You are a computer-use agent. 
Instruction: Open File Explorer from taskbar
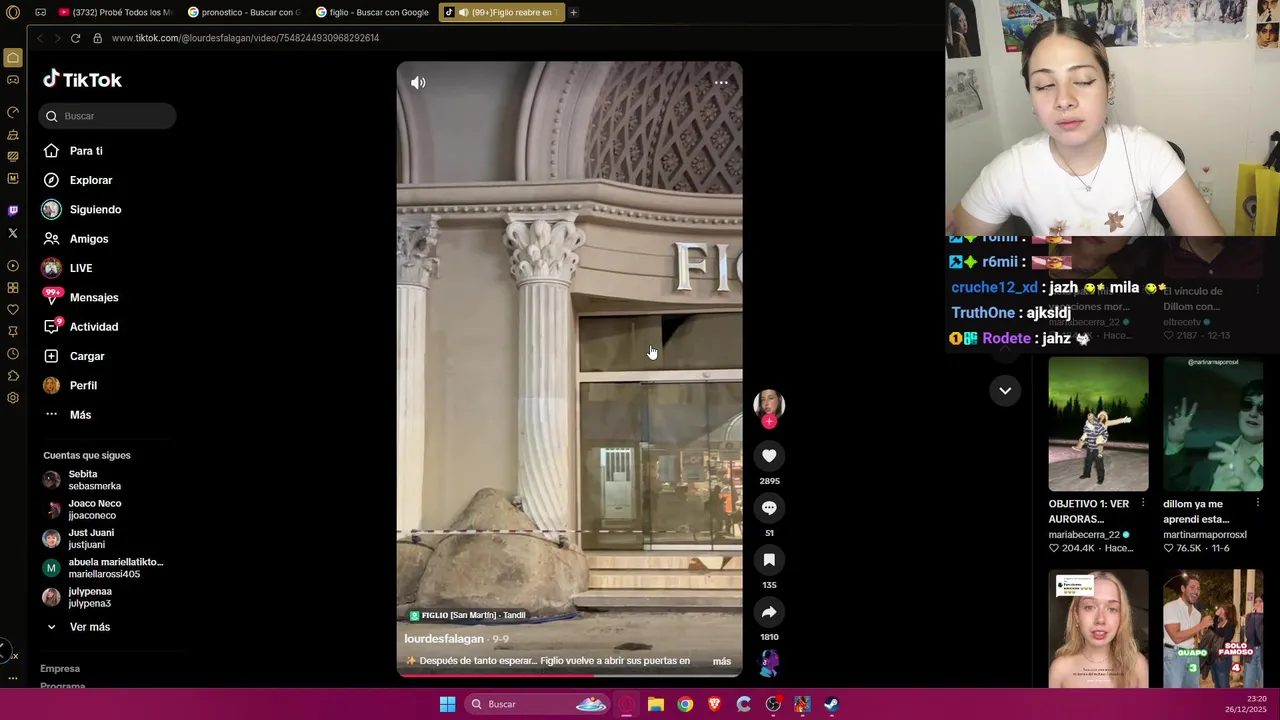[656, 704]
